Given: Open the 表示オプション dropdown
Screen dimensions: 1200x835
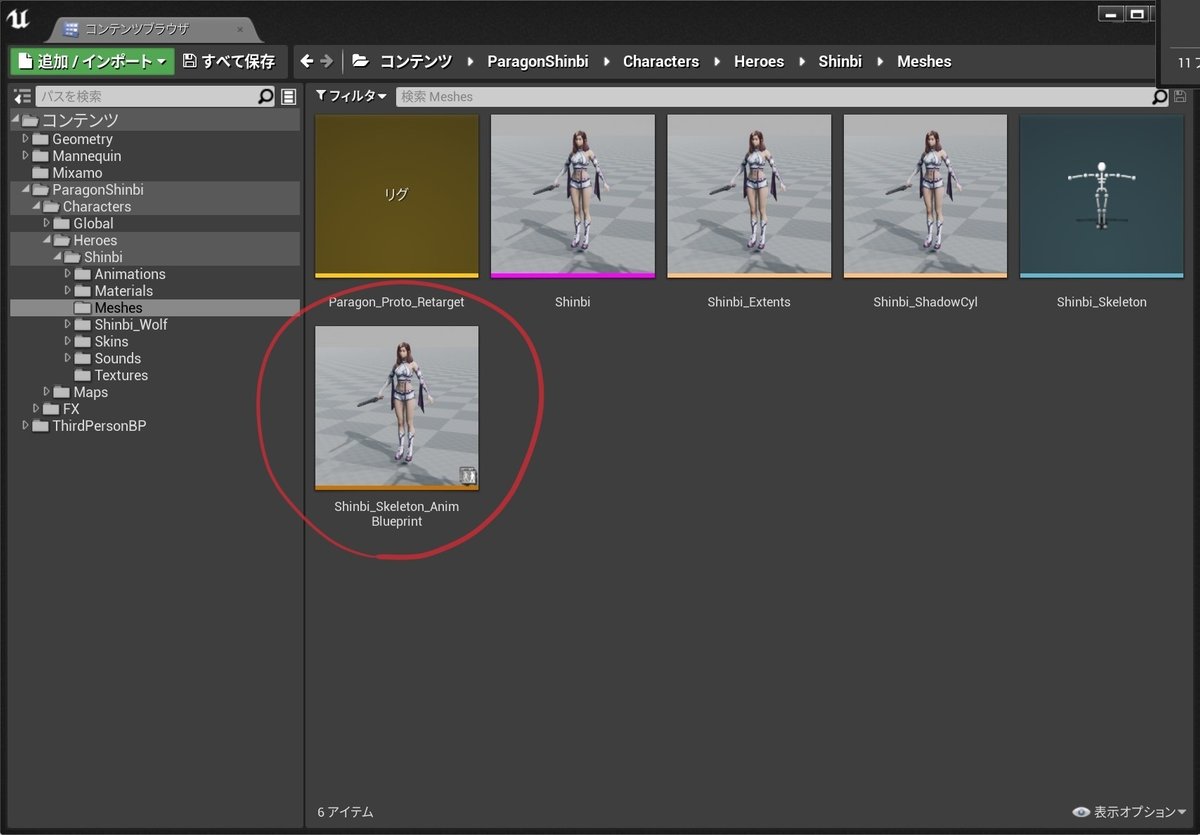Looking at the screenshot, I should pos(1131,812).
